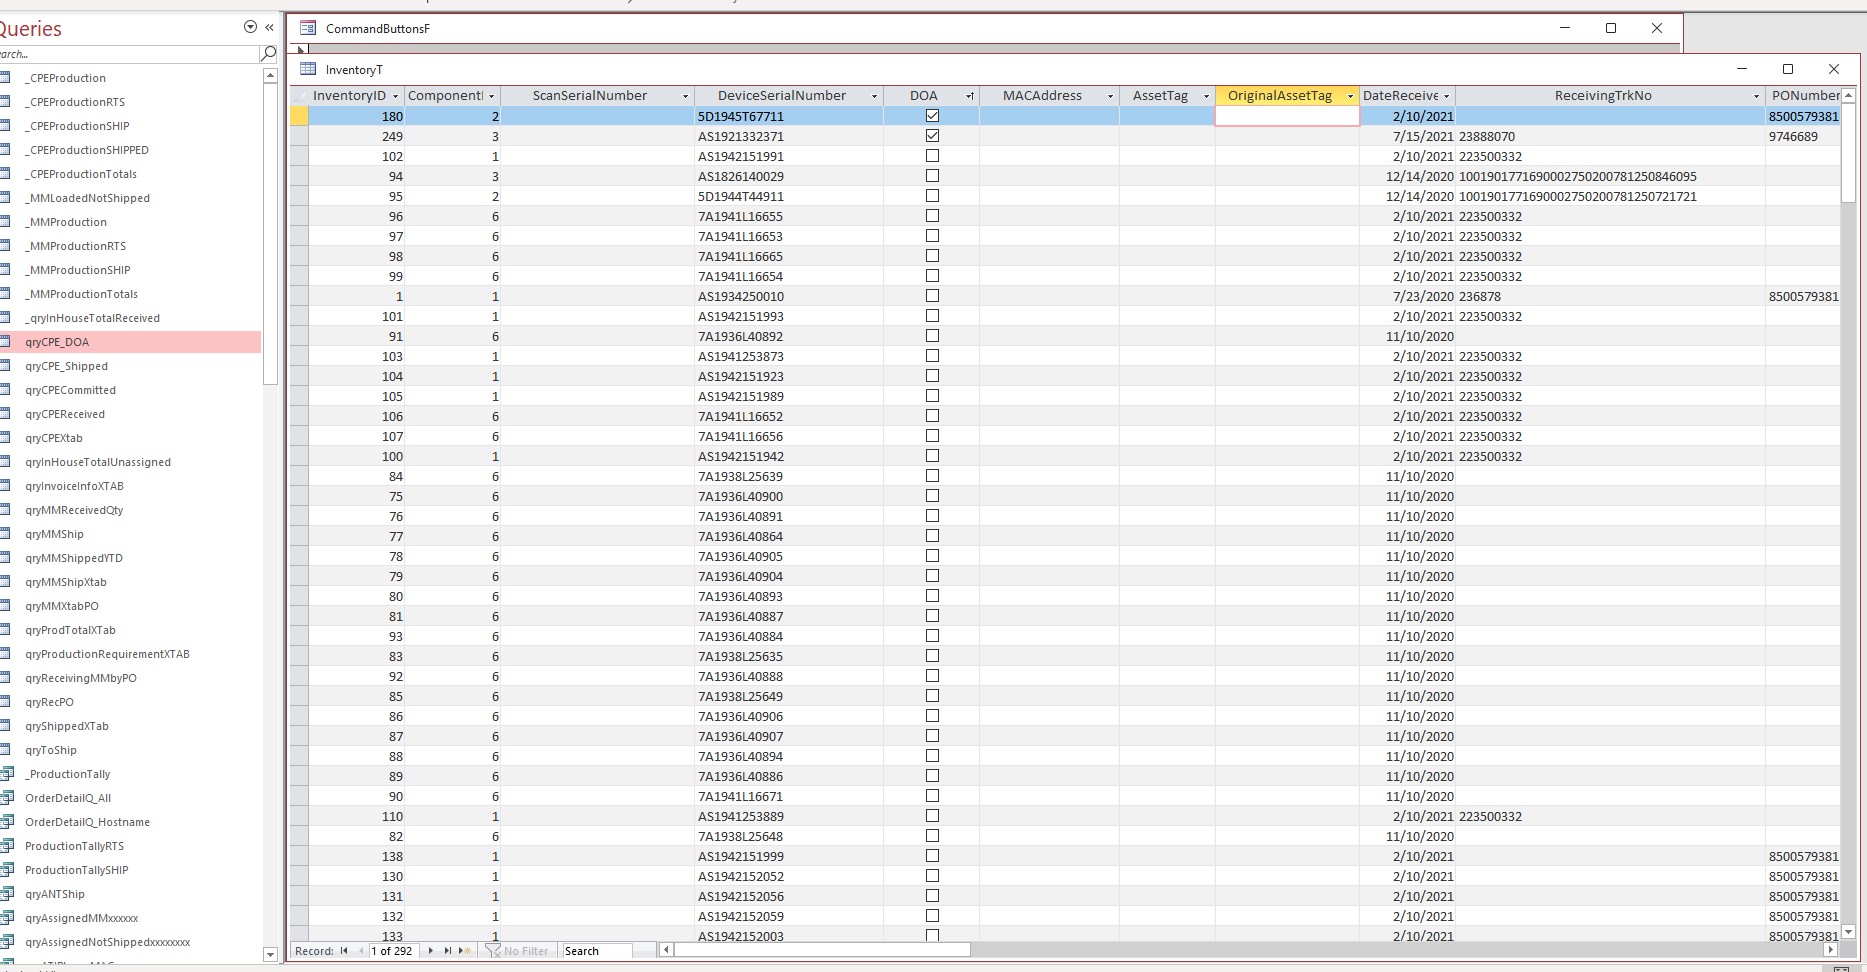Uncheck DOA for InventoryID 249
Screen dimensions: 1867x972
coord(932,136)
